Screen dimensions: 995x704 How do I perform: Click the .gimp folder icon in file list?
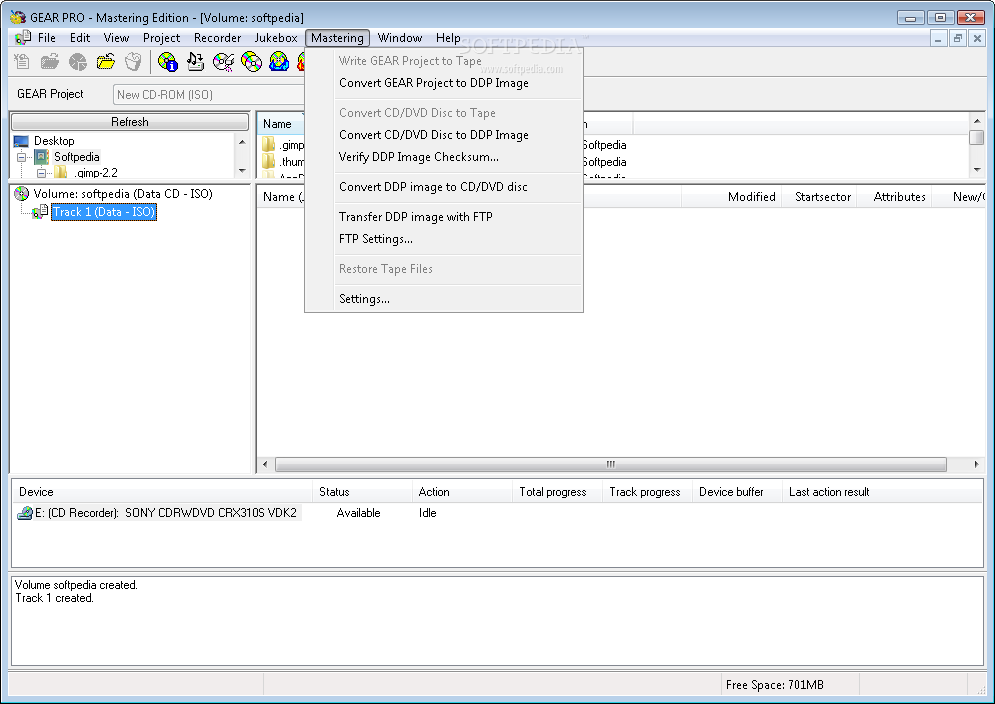pos(269,145)
